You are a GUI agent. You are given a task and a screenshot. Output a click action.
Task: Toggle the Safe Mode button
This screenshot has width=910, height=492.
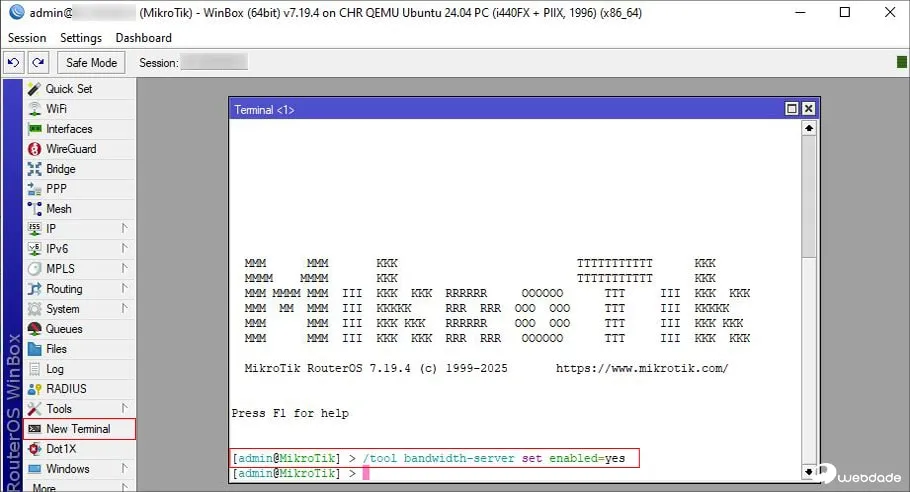[x=91, y=63]
